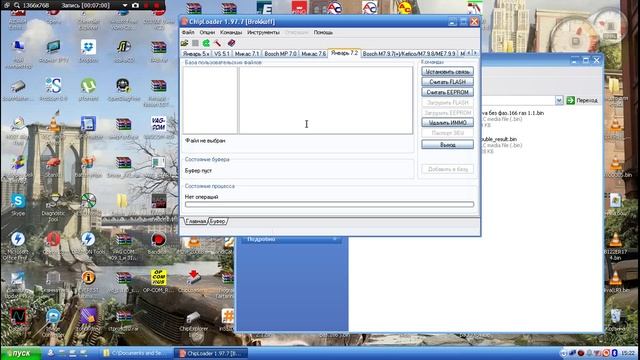The image size is (640, 360).
Task: Click the right tab scroll arrow in ChipLoader
Action: (475, 53)
